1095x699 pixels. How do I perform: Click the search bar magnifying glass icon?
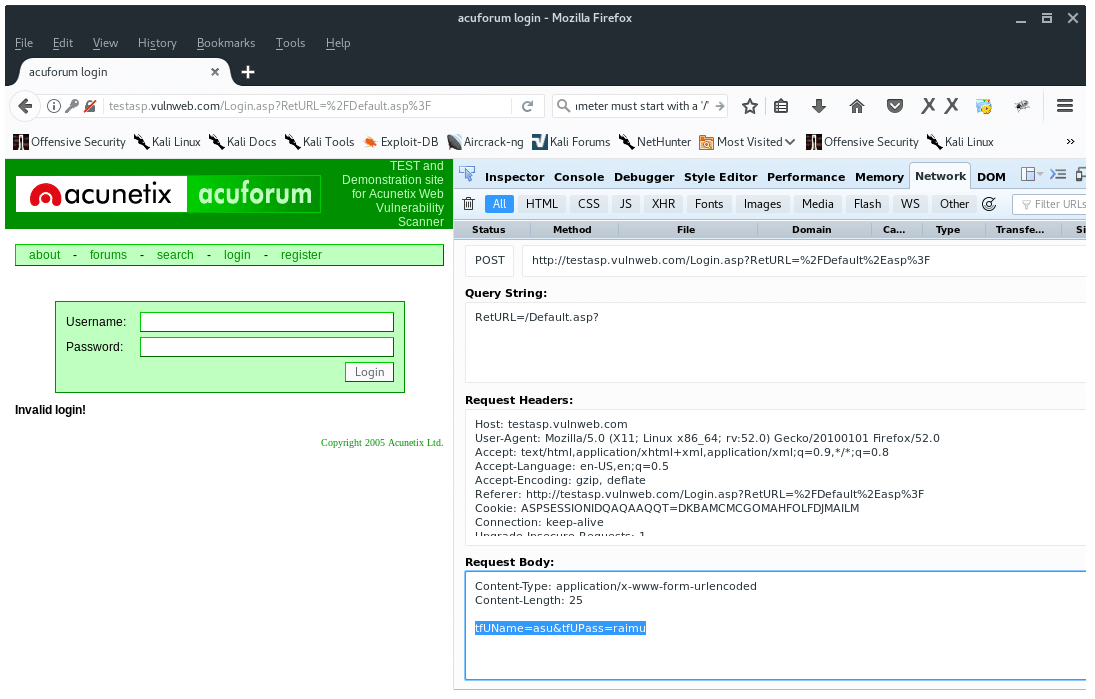coord(563,106)
